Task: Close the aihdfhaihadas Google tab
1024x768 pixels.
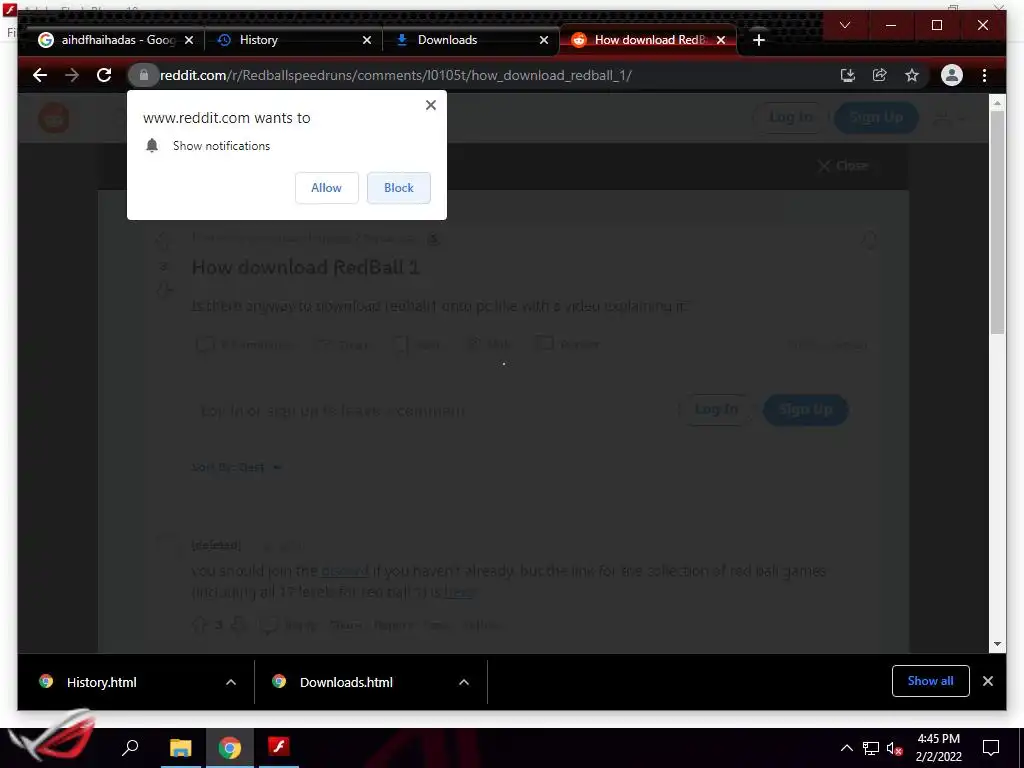Action: click(x=189, y=40)
